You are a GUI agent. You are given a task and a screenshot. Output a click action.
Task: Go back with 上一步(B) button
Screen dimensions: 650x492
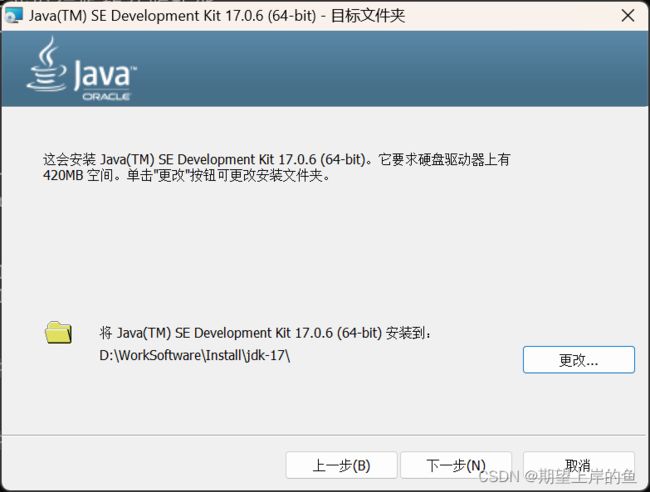click(341, 465)
